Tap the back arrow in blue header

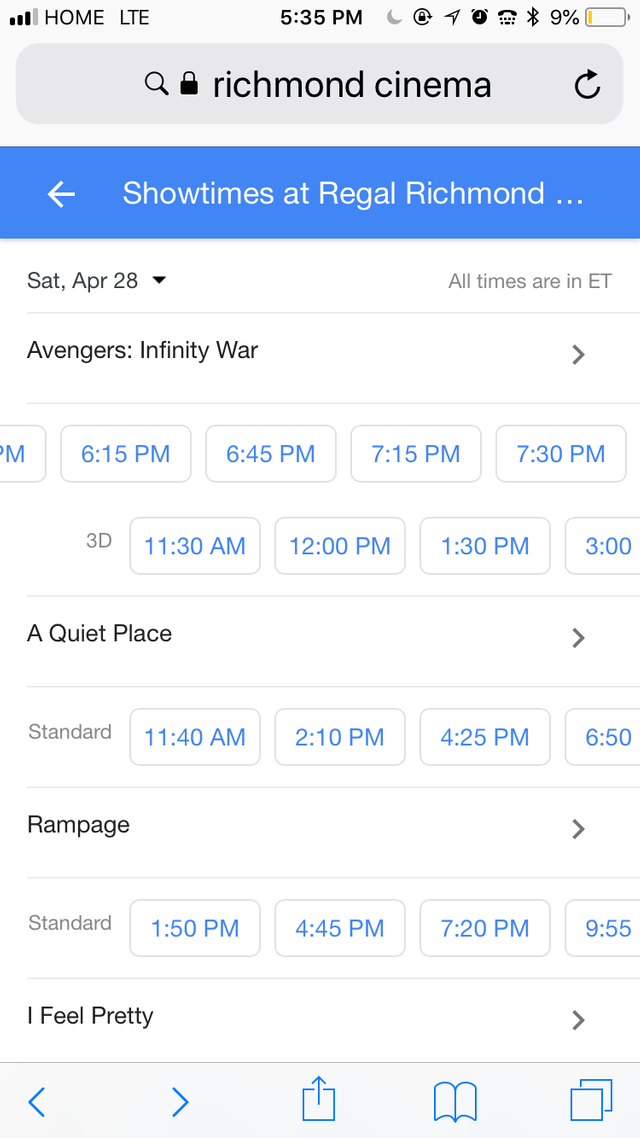[x=61, y=194]
